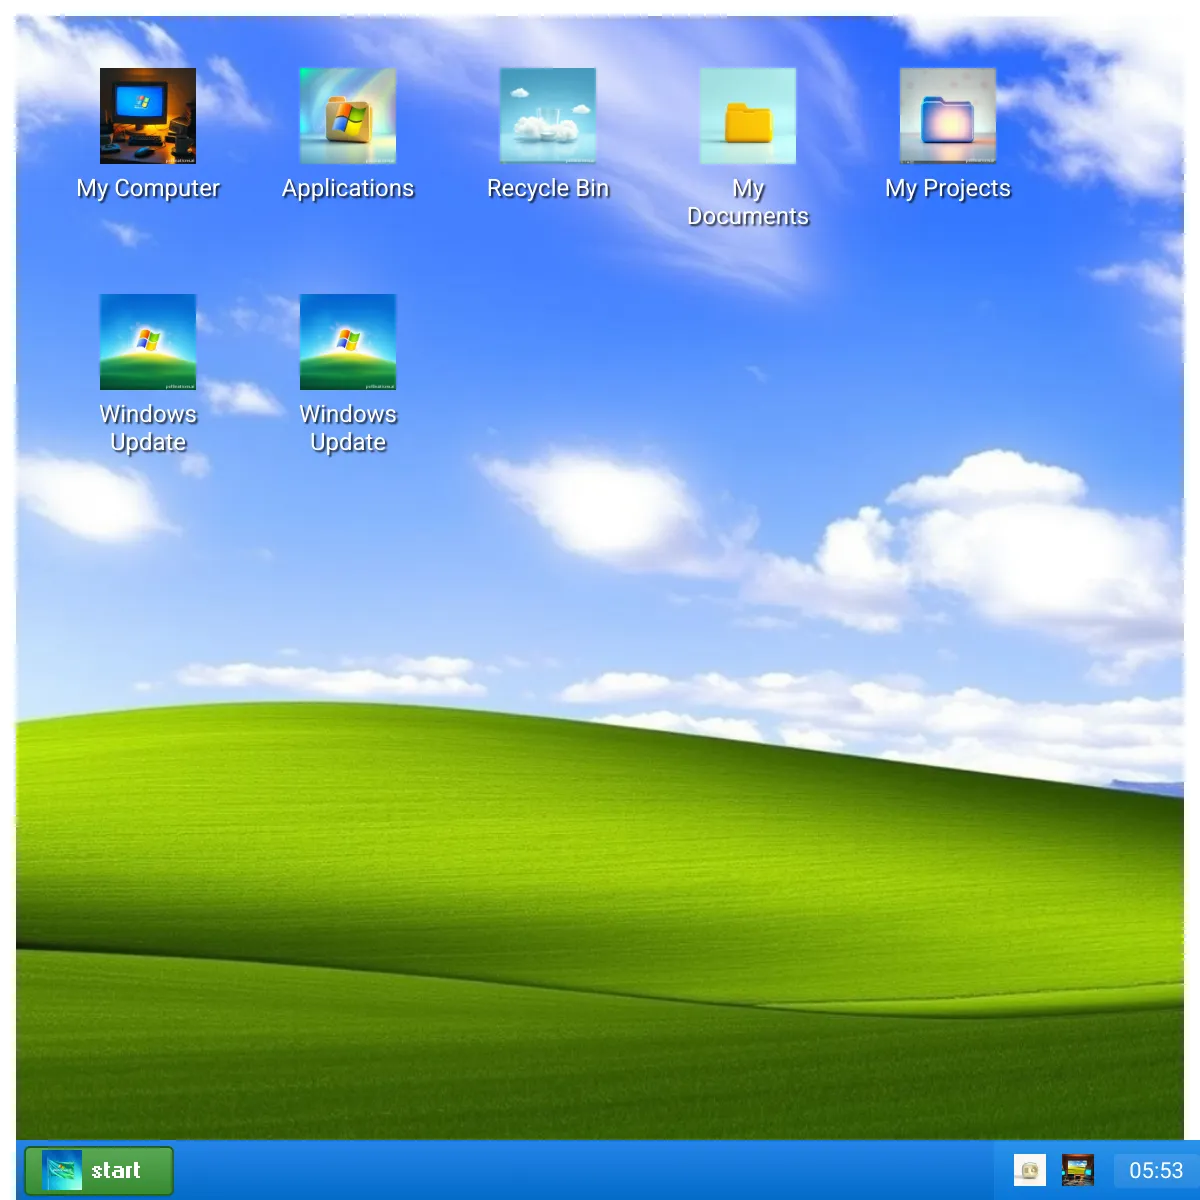Select the Applications desktop icon

click(x=348, y=116)
